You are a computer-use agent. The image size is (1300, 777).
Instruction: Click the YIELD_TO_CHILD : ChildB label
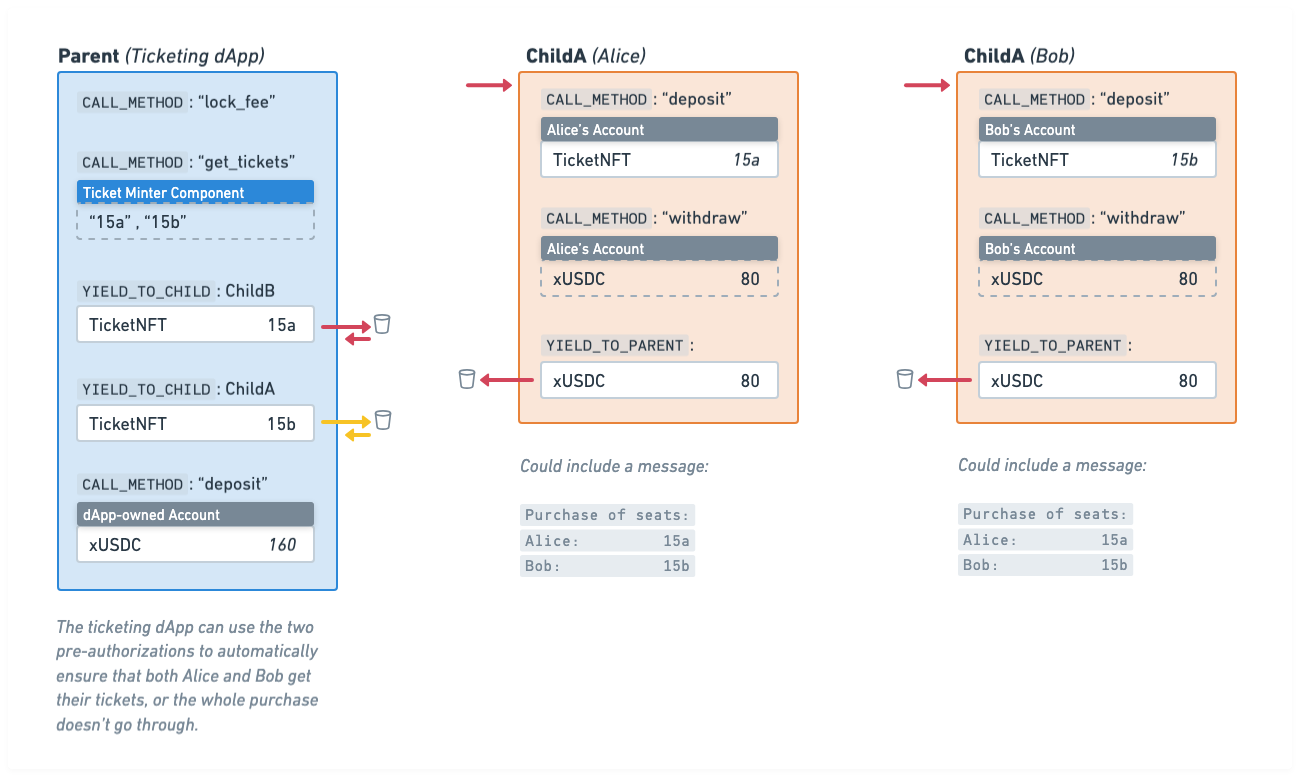[178, 291]
